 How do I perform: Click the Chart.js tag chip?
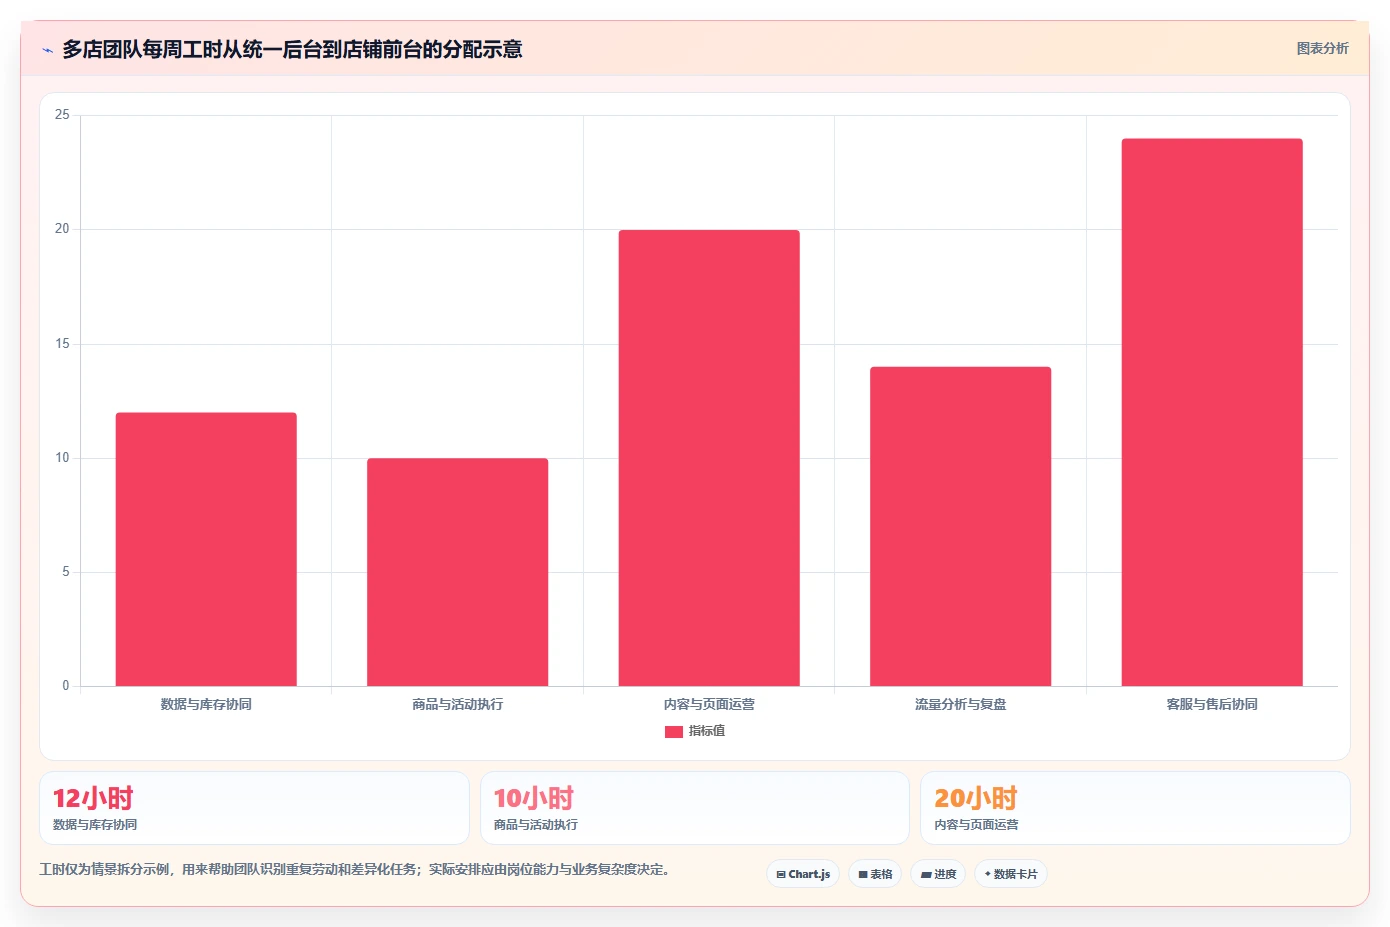point(803,874)
